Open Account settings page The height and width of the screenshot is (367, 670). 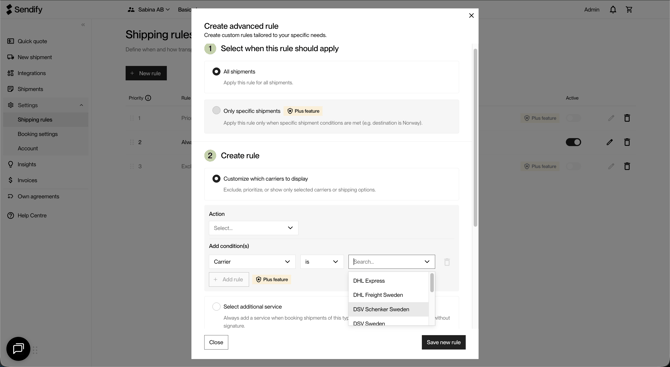coord(28,148)
